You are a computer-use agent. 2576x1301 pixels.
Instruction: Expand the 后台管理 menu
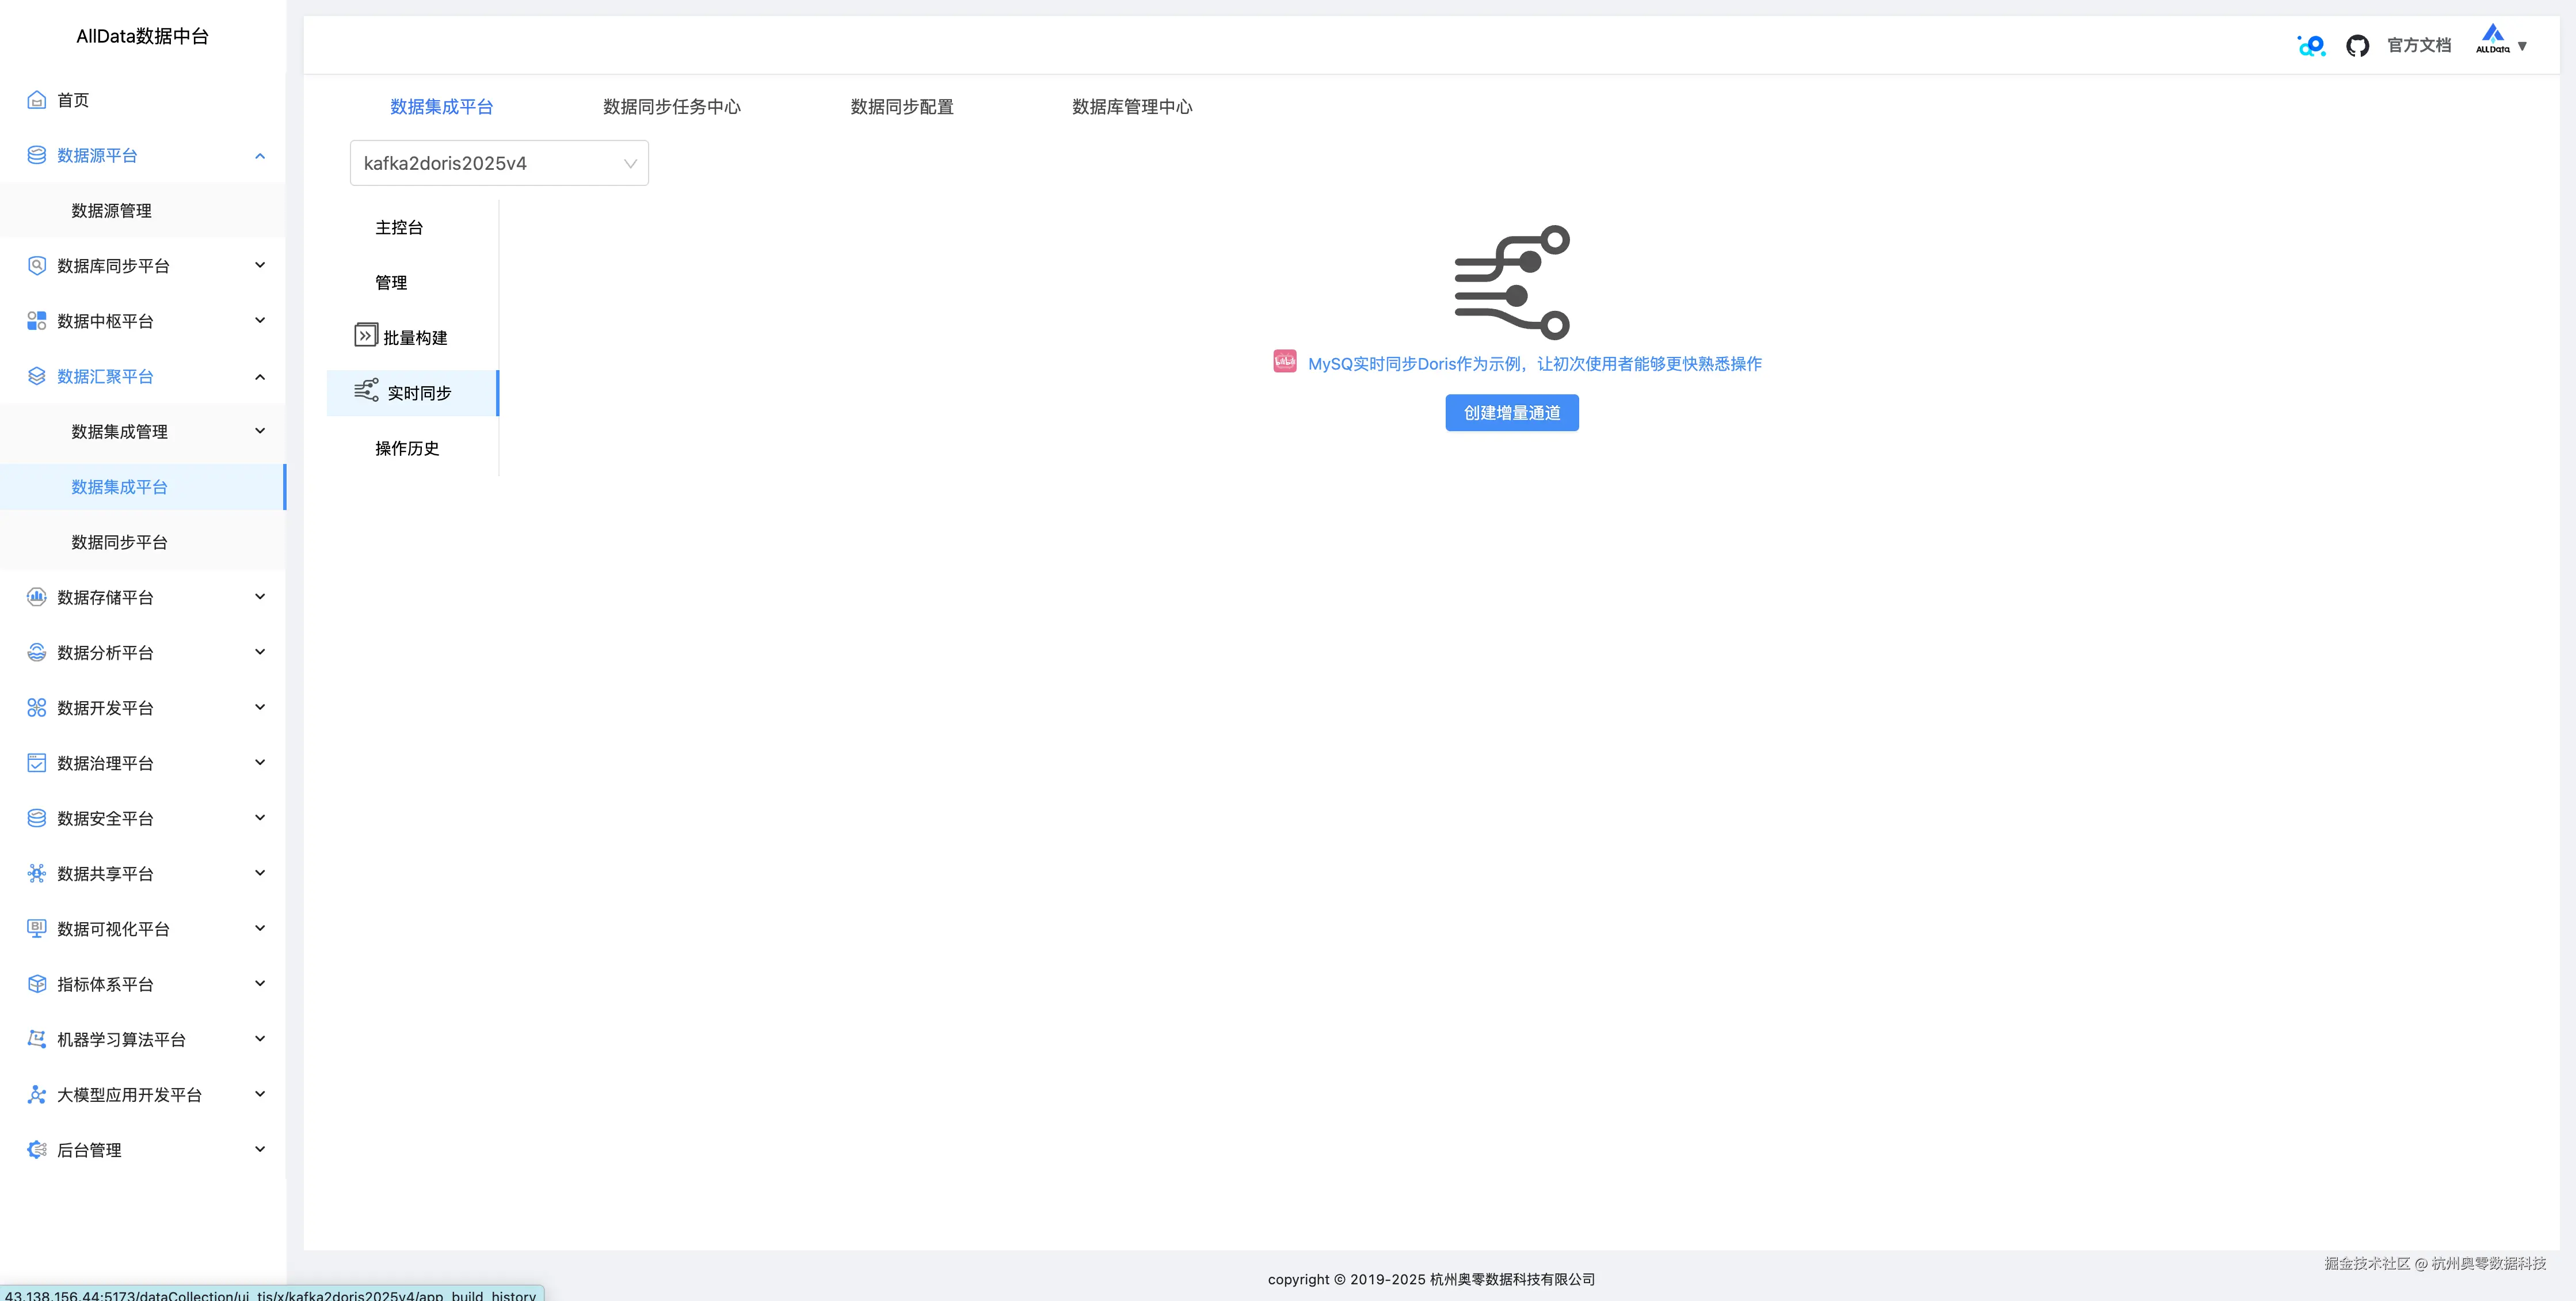coord(260,1149)
